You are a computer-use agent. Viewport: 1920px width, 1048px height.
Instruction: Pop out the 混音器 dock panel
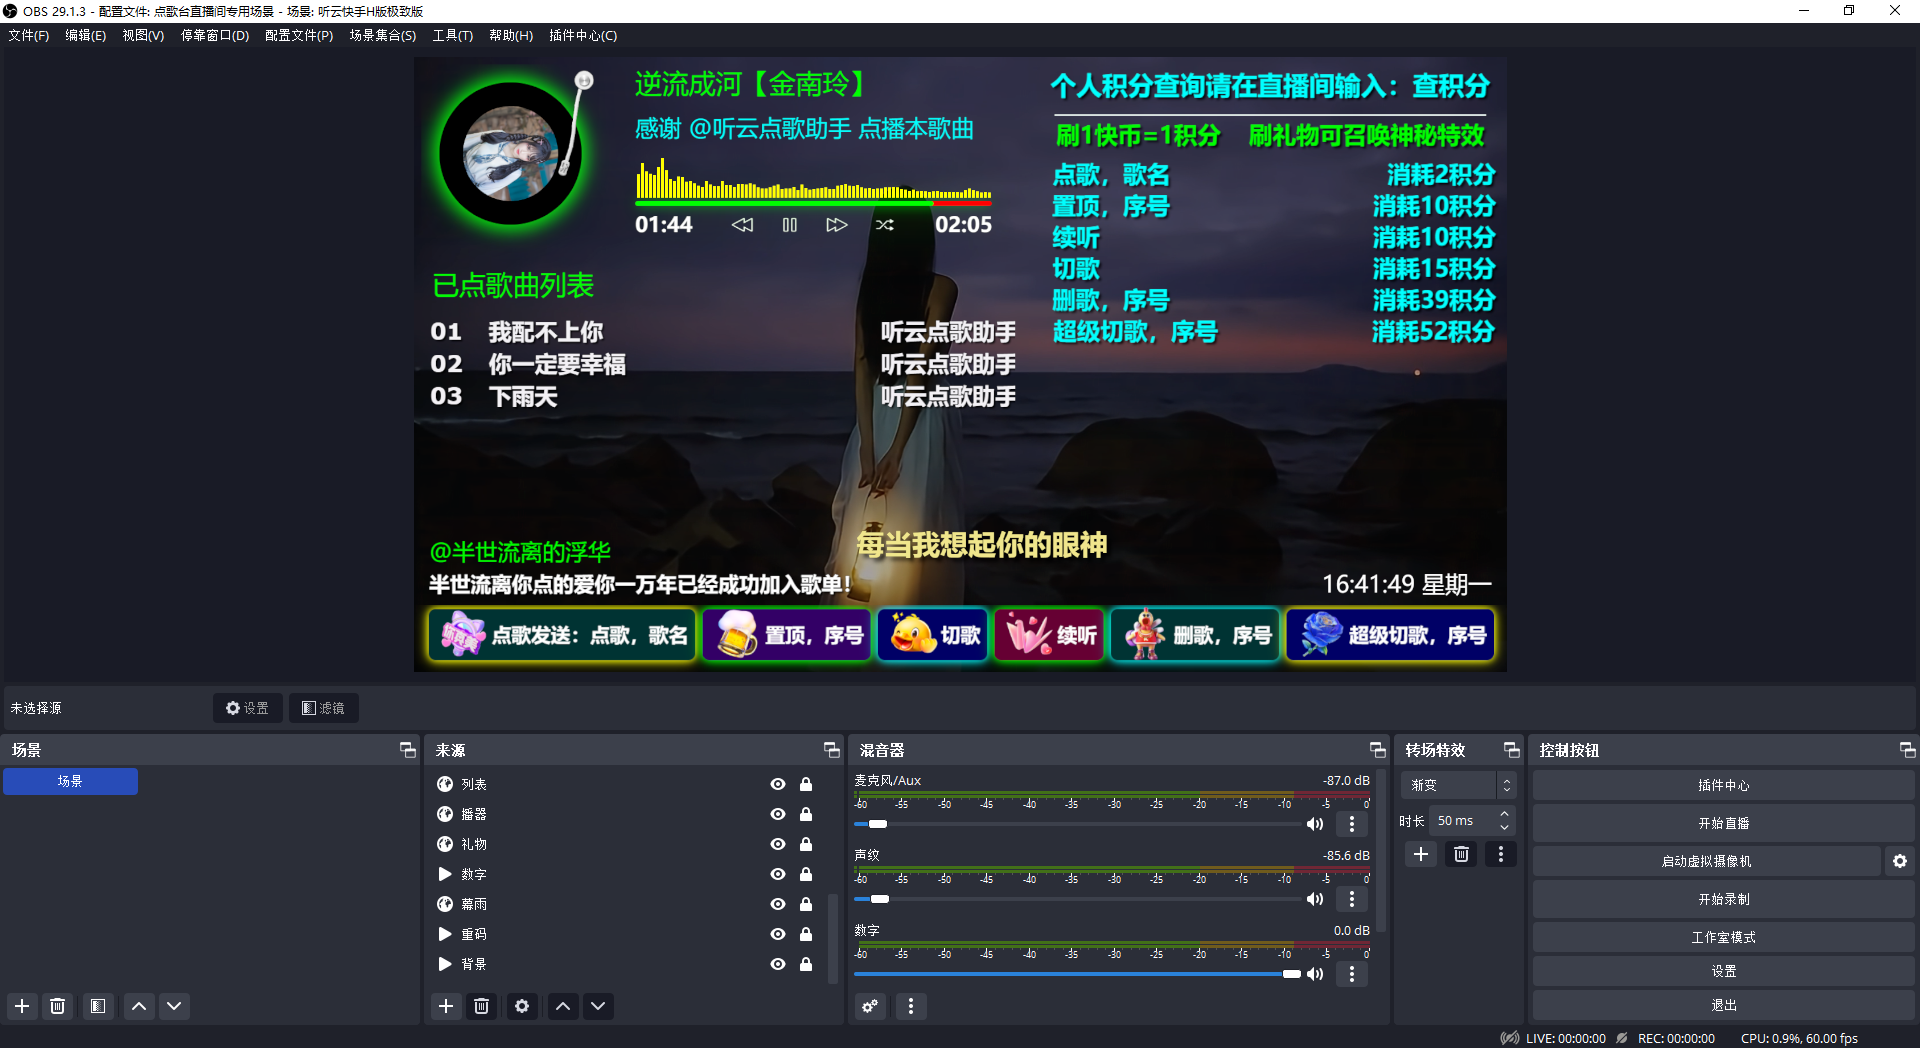pos(1377,750)
